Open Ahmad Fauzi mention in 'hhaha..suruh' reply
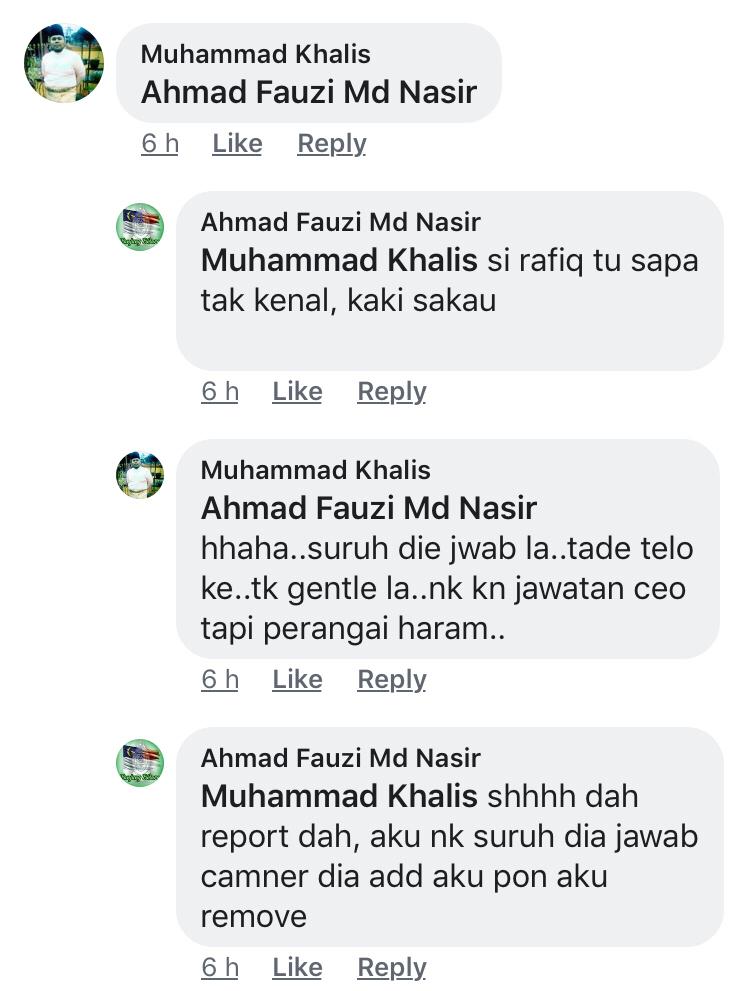 coord(368,508)
